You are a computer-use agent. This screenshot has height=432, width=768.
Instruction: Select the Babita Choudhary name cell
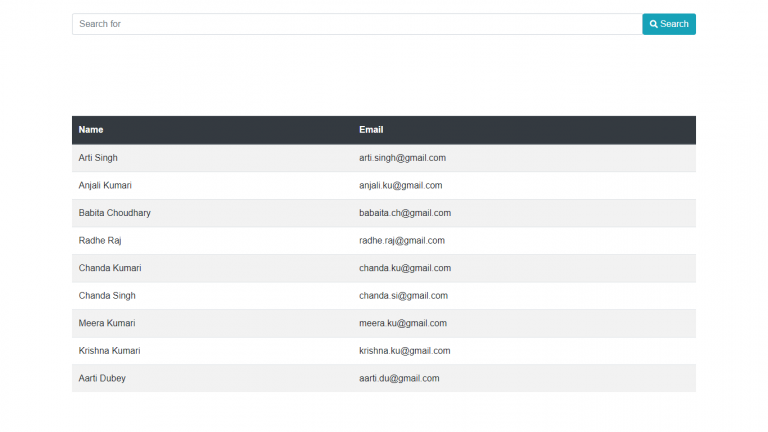pos(115,213)
